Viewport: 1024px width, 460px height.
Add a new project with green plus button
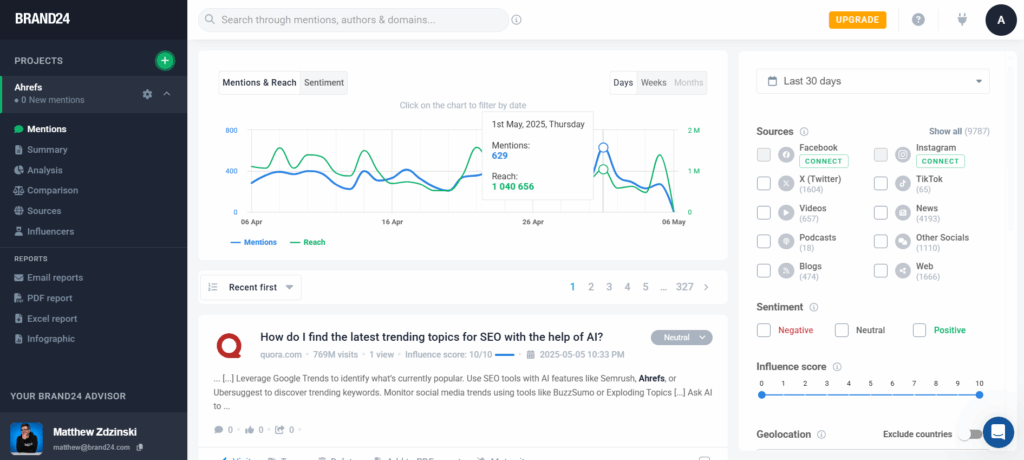point(165,61)
